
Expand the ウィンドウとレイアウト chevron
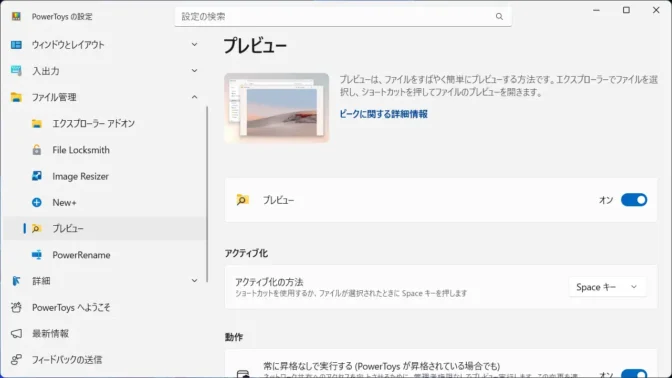(x=194, y=45)
